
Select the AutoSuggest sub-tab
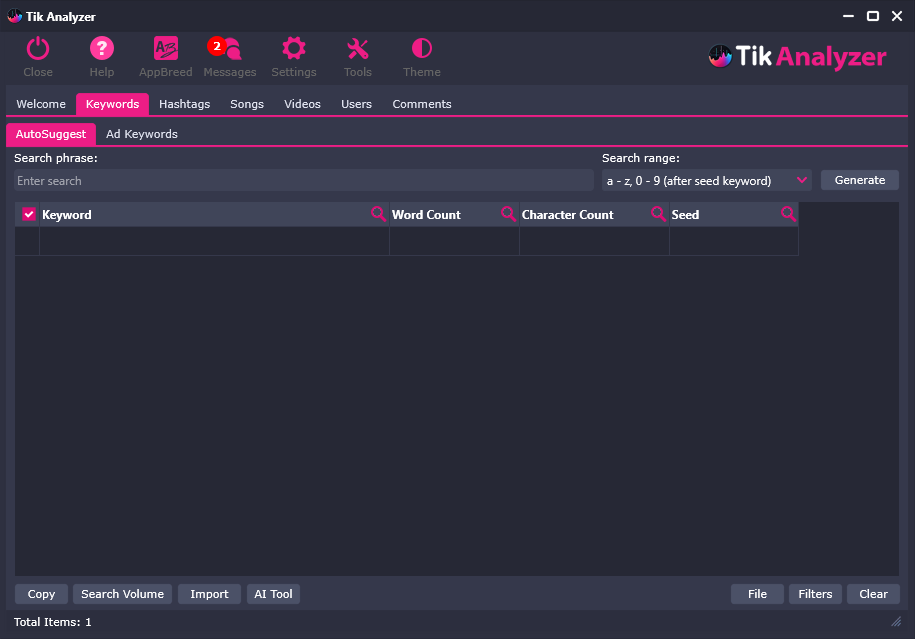[51, 134]
